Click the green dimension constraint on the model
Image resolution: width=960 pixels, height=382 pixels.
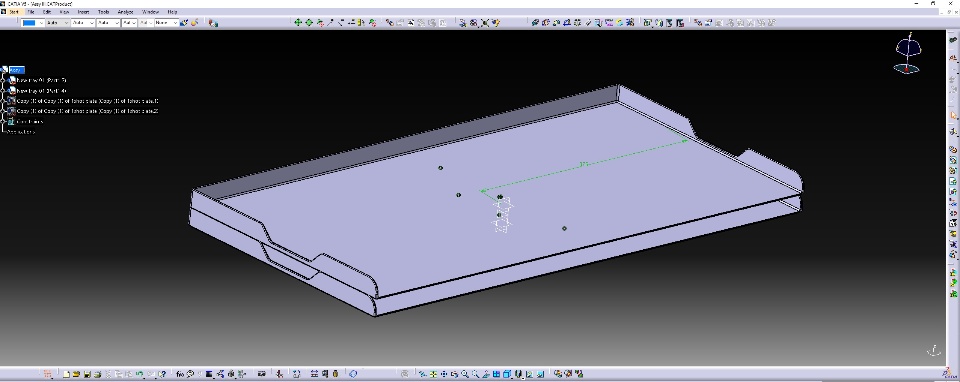[584, 164]
